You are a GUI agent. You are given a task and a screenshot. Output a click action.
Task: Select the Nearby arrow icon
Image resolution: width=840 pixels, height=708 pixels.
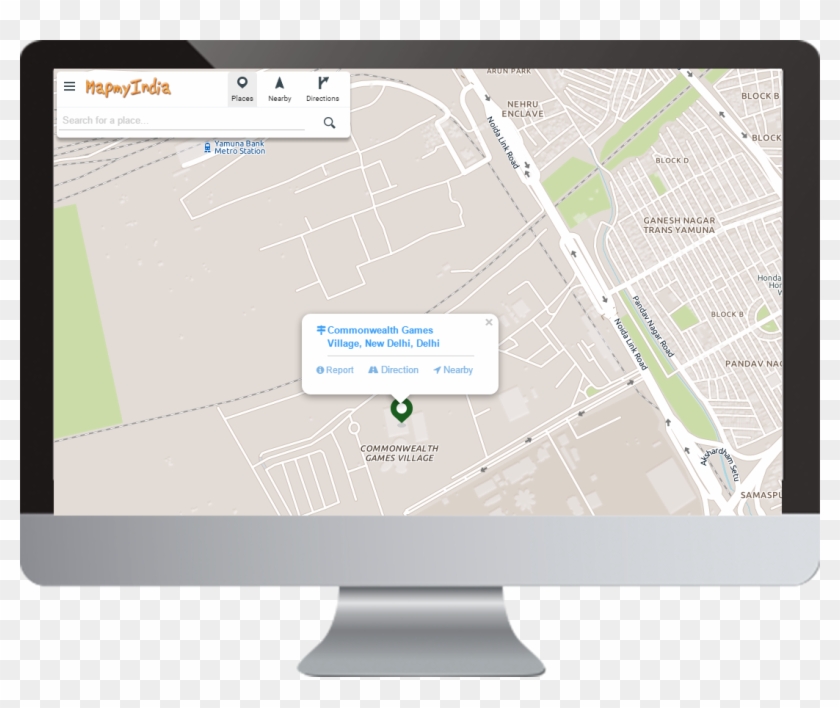point(279,83)
